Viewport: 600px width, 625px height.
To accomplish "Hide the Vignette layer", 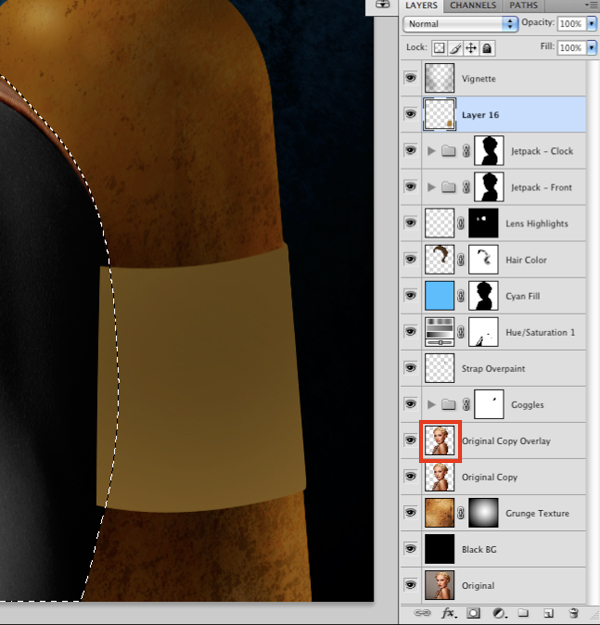I will click(410, 78).
